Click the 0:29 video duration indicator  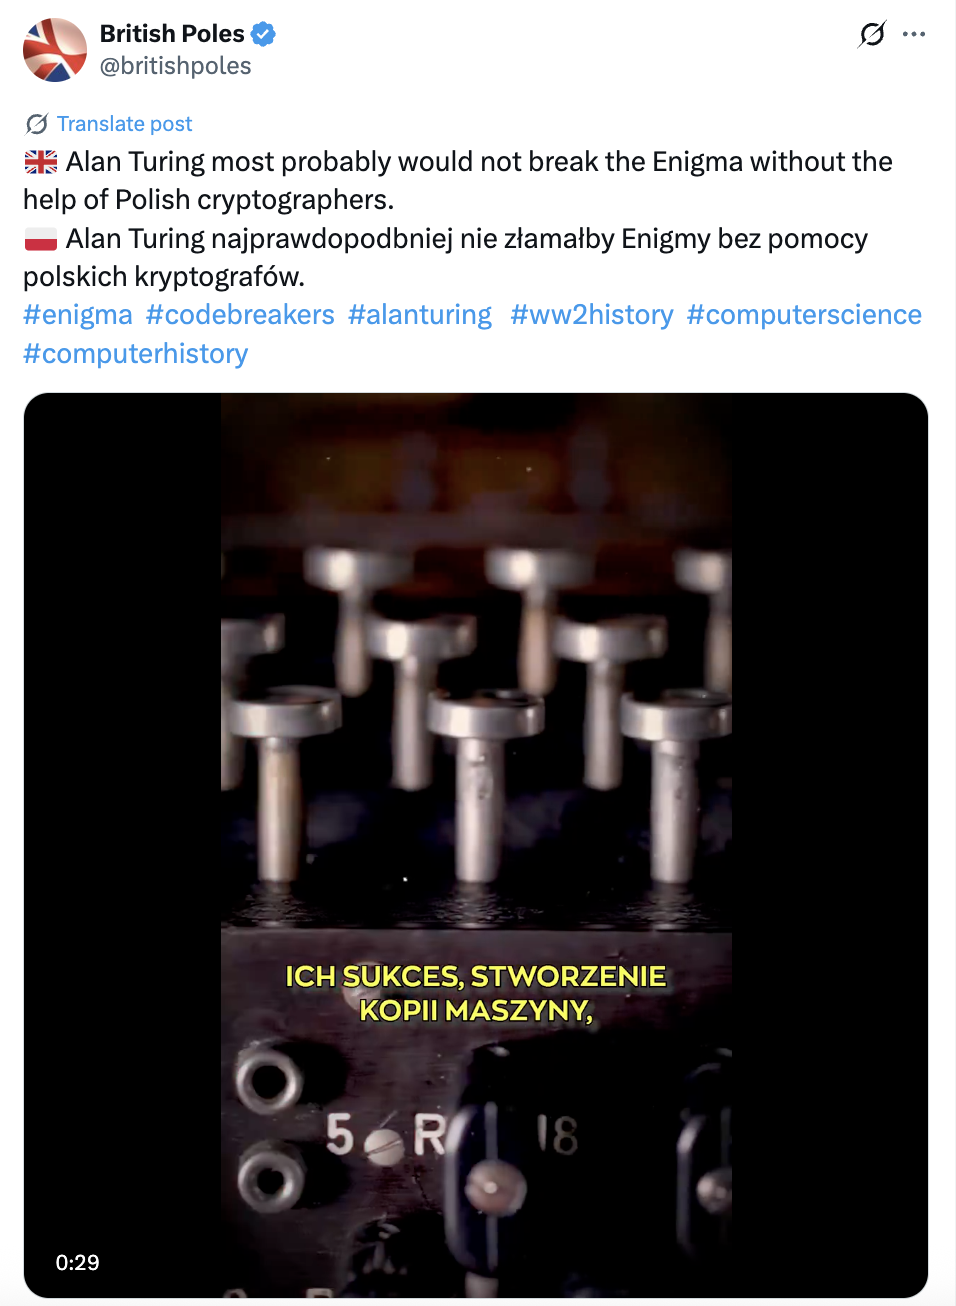pyautogui.click(x=79, y=1262)
